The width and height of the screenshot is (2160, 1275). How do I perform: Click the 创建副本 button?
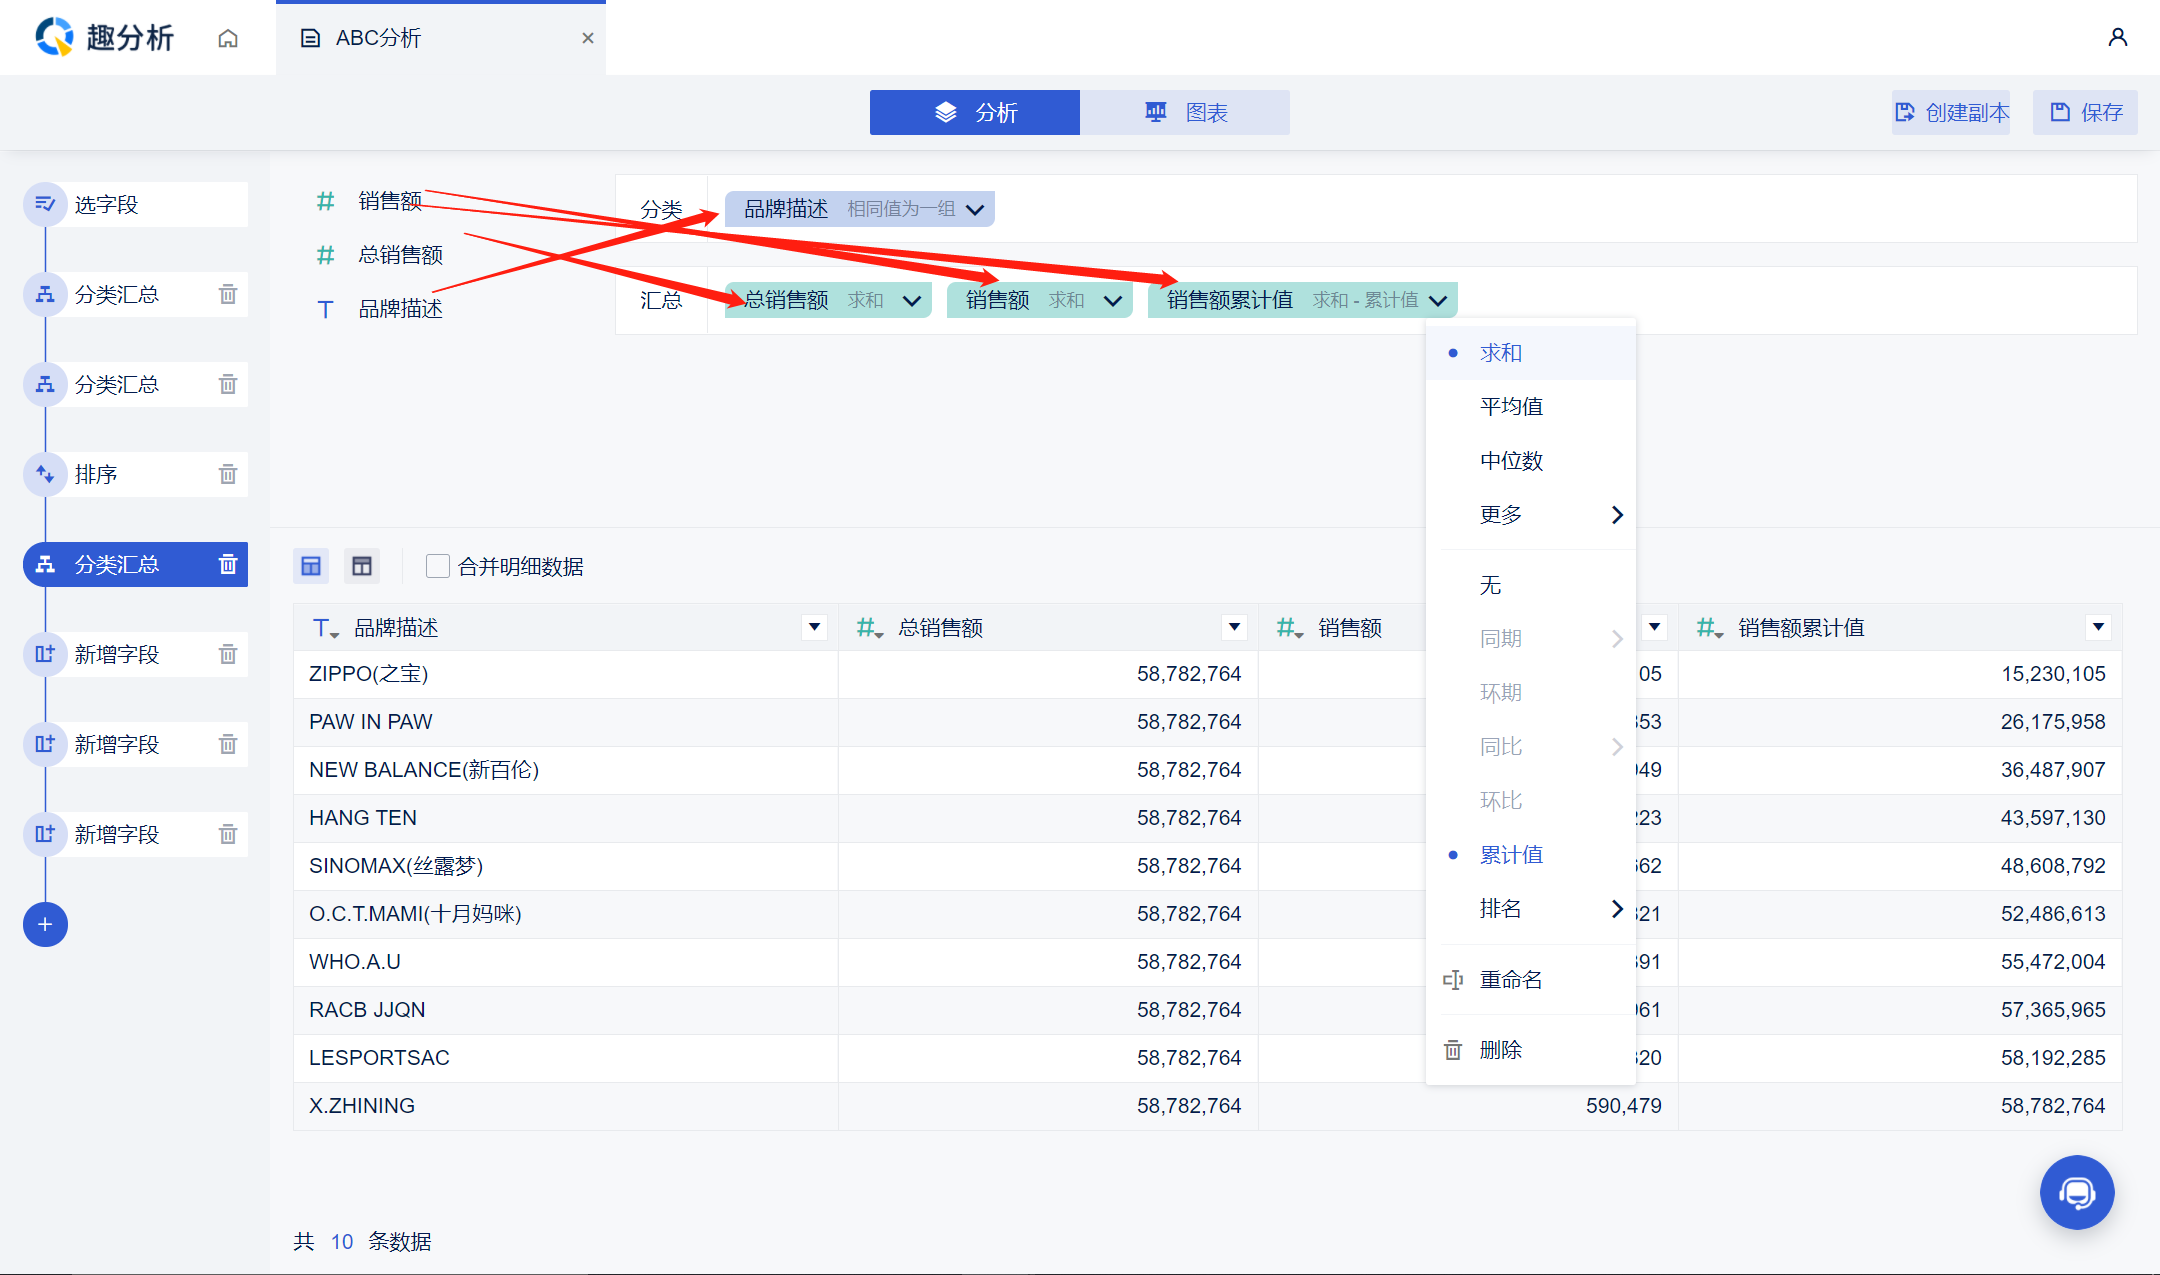coord(1951,112)
